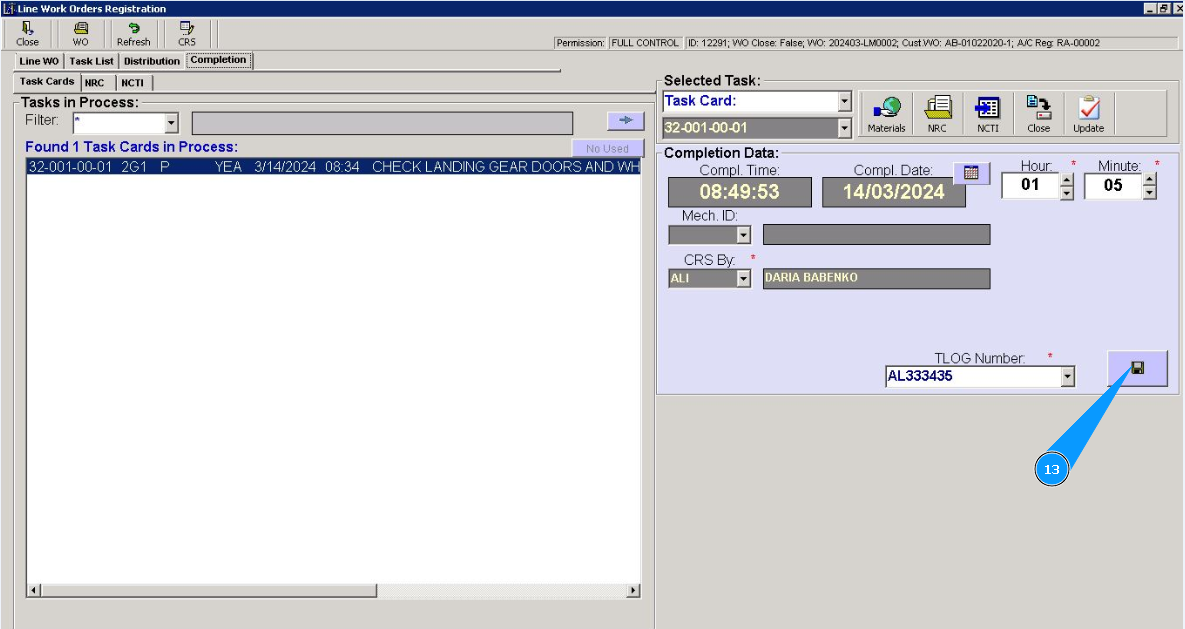Apply the filter with the blue arrow button
Screen dimensions: 1185x629
(x=626, y=120)
